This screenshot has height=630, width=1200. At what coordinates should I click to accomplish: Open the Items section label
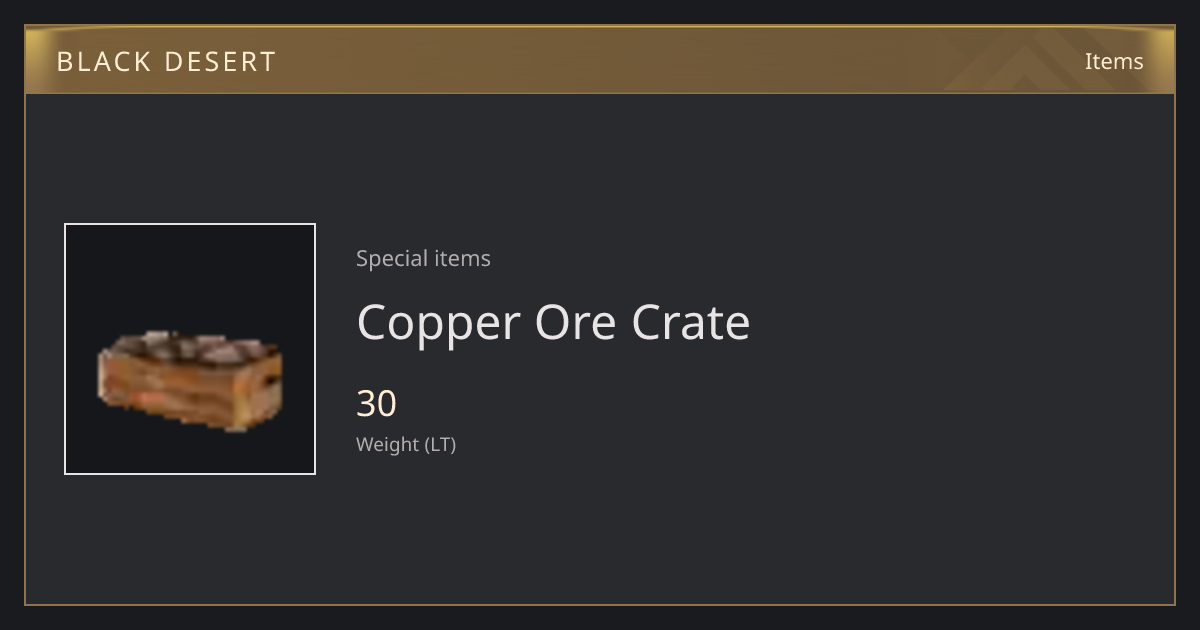coord(1114,61)
